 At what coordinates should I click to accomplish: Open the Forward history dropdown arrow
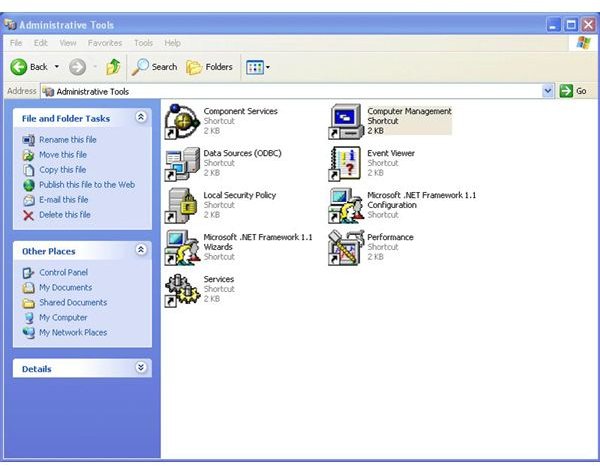[95, 67]
